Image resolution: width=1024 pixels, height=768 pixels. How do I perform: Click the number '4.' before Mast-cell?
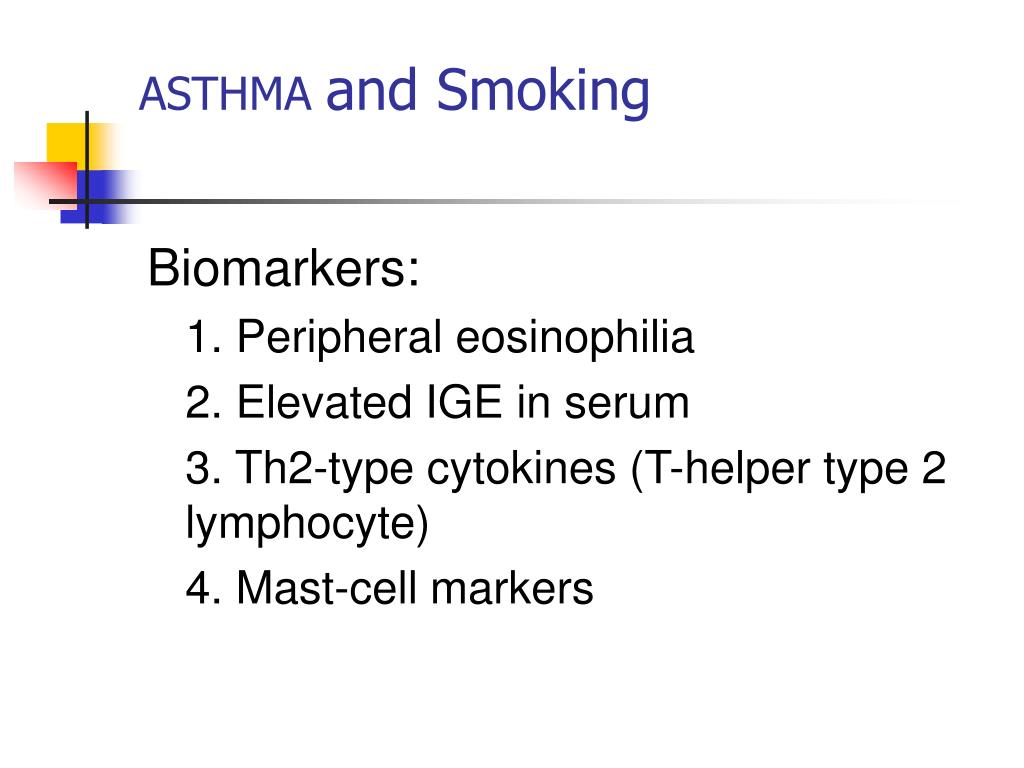tap(204, 588)
